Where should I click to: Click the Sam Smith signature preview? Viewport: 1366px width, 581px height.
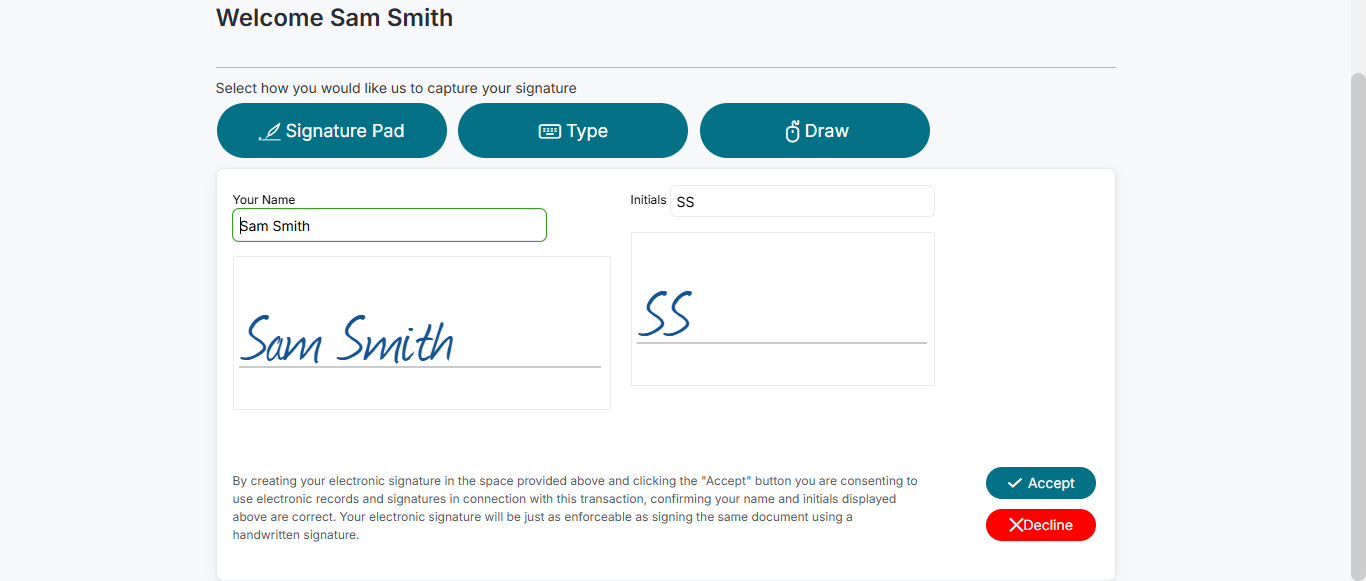click(421, 333)
